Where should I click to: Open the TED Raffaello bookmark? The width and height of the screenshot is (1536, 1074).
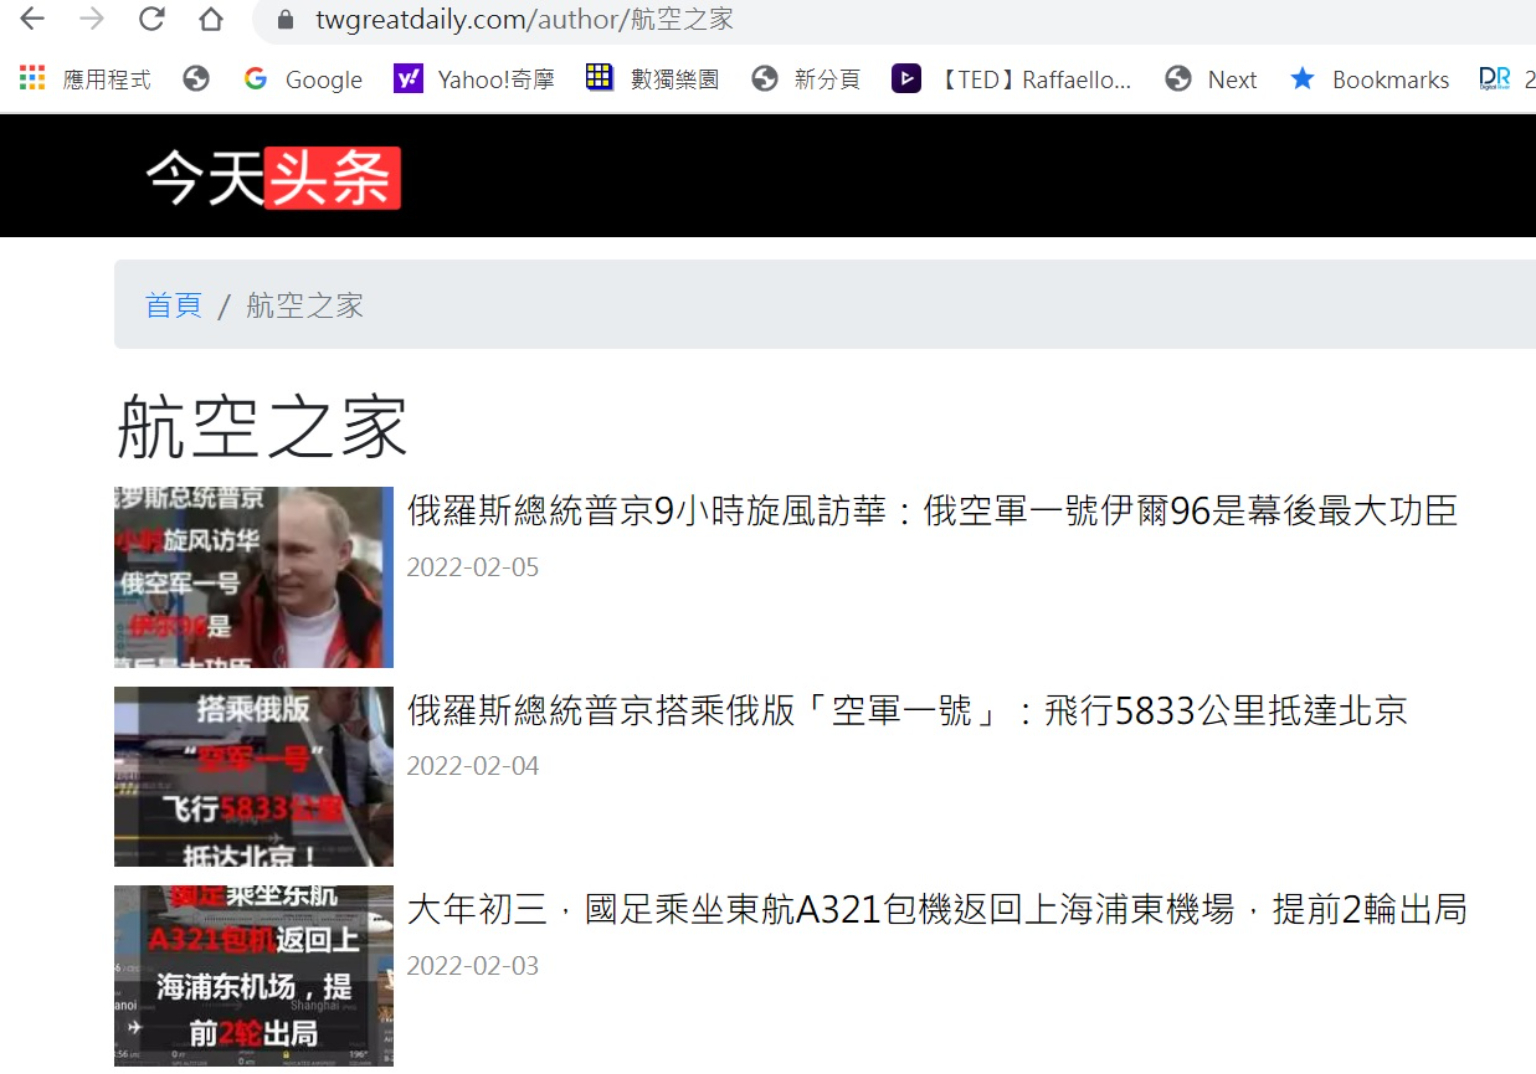click(1011, 79)
